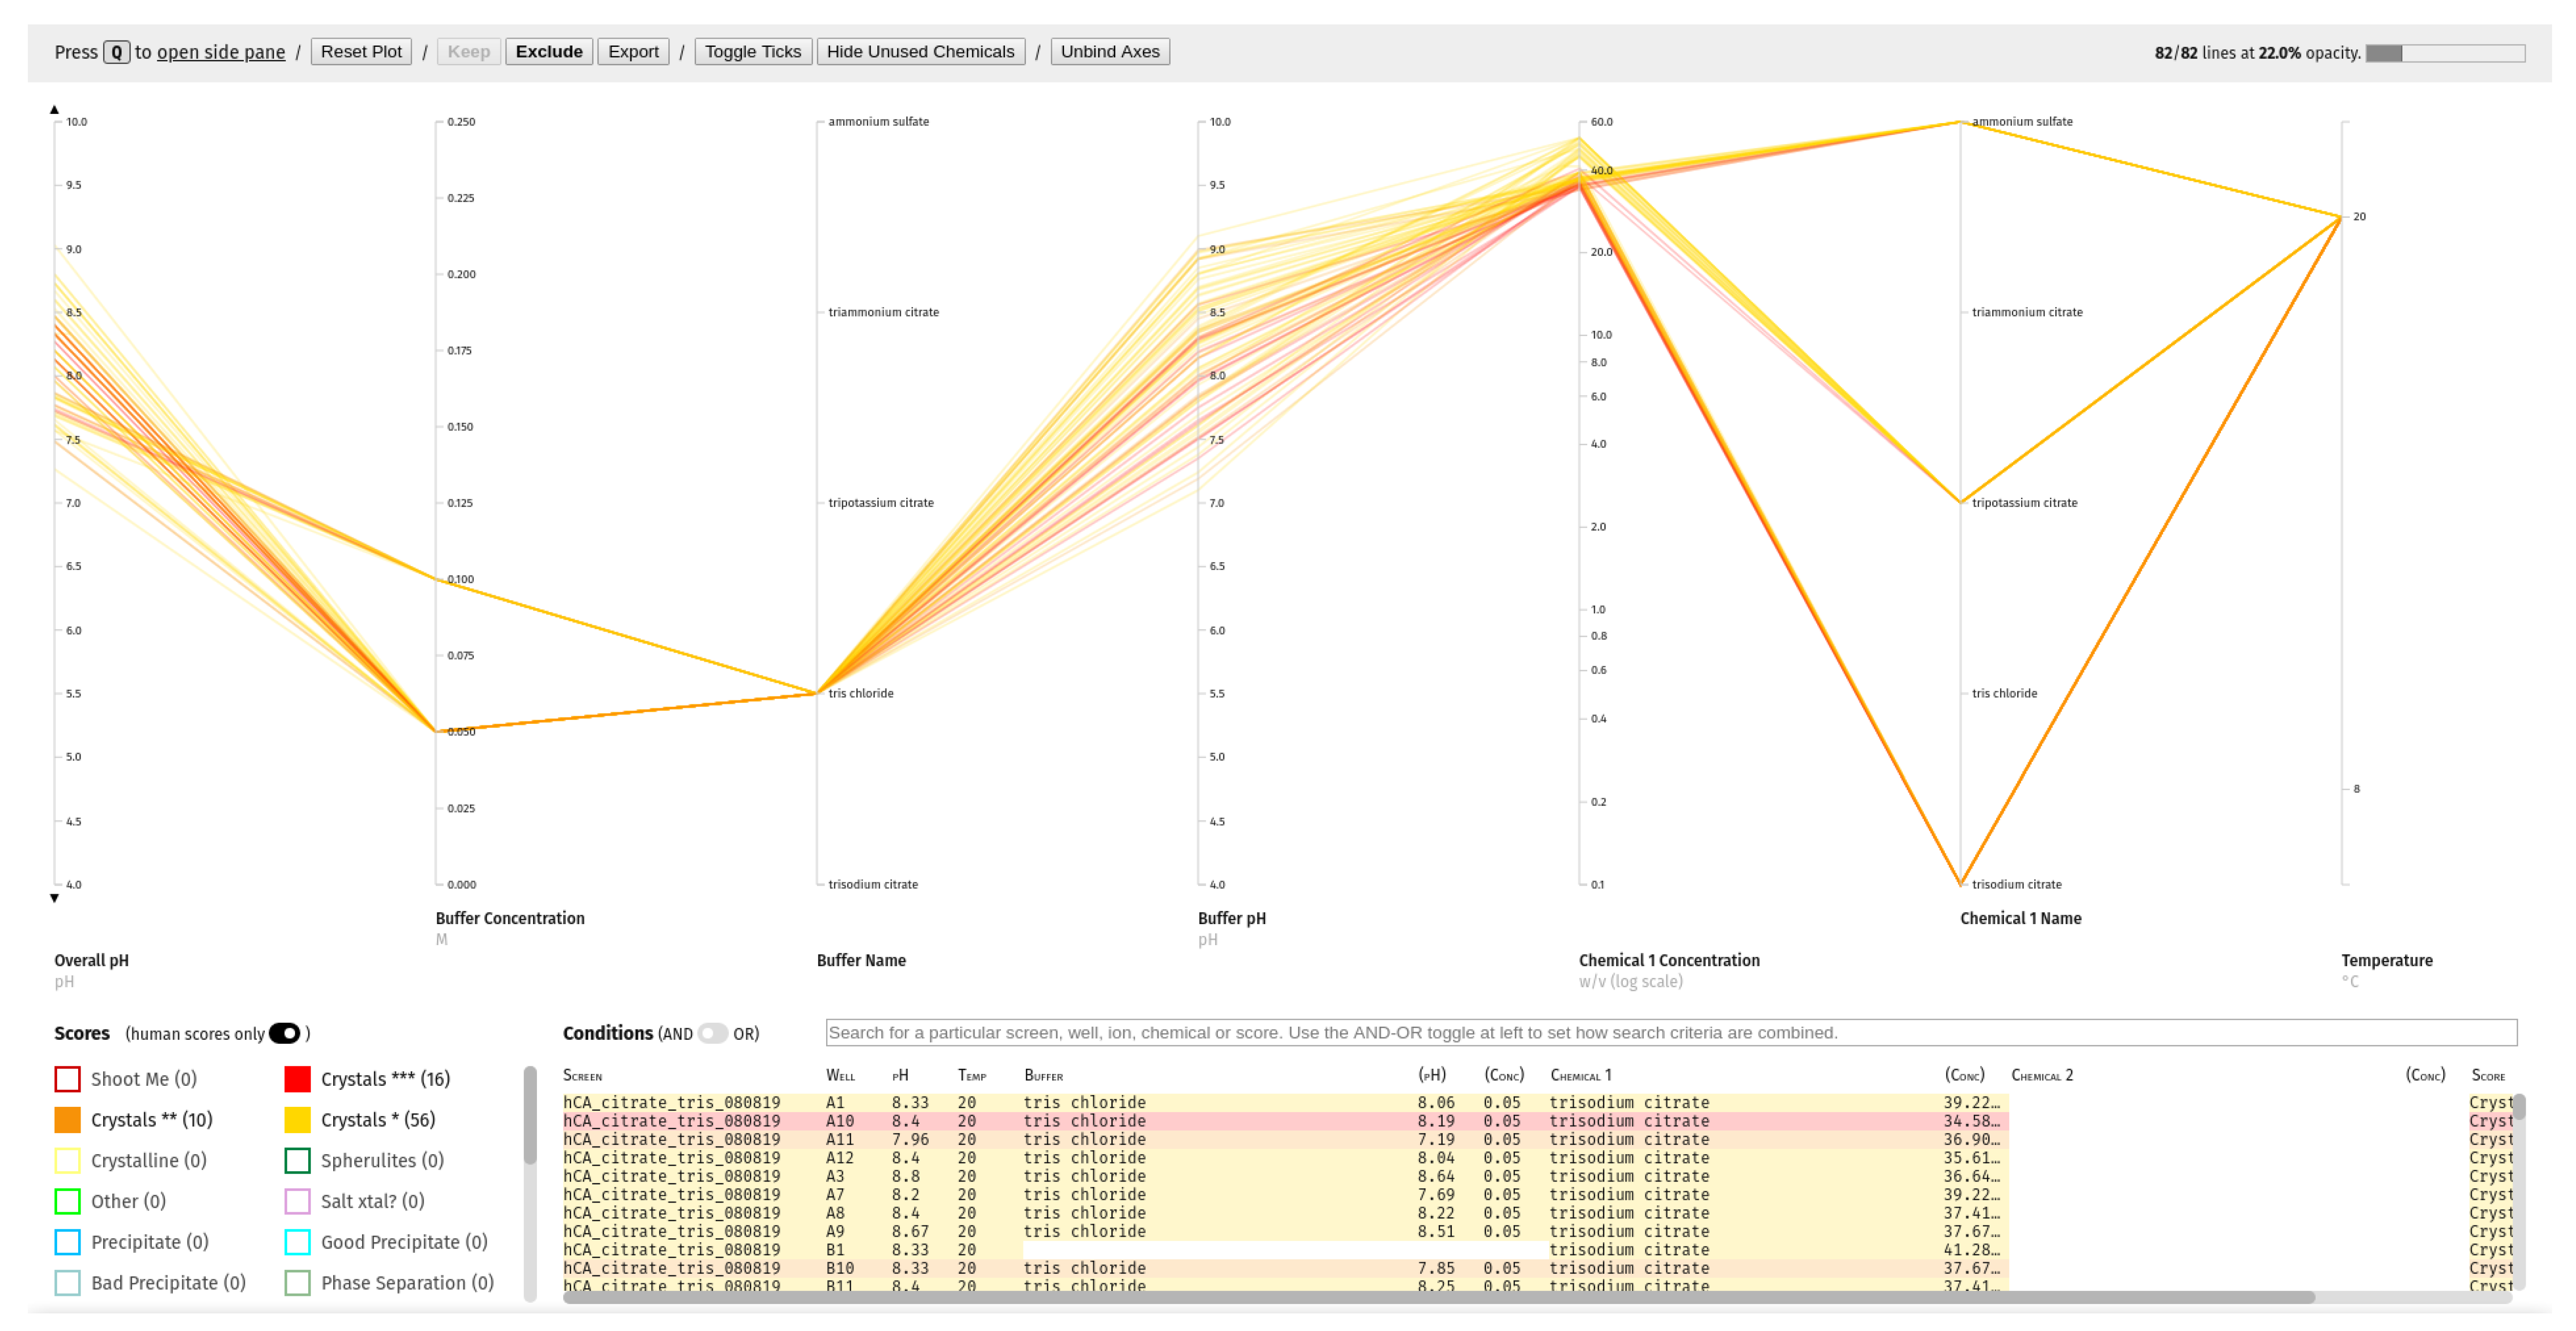Click the Chemical 1 column header
This screenshot has width=2576, height=1331.
(x=1580, y=1076)
